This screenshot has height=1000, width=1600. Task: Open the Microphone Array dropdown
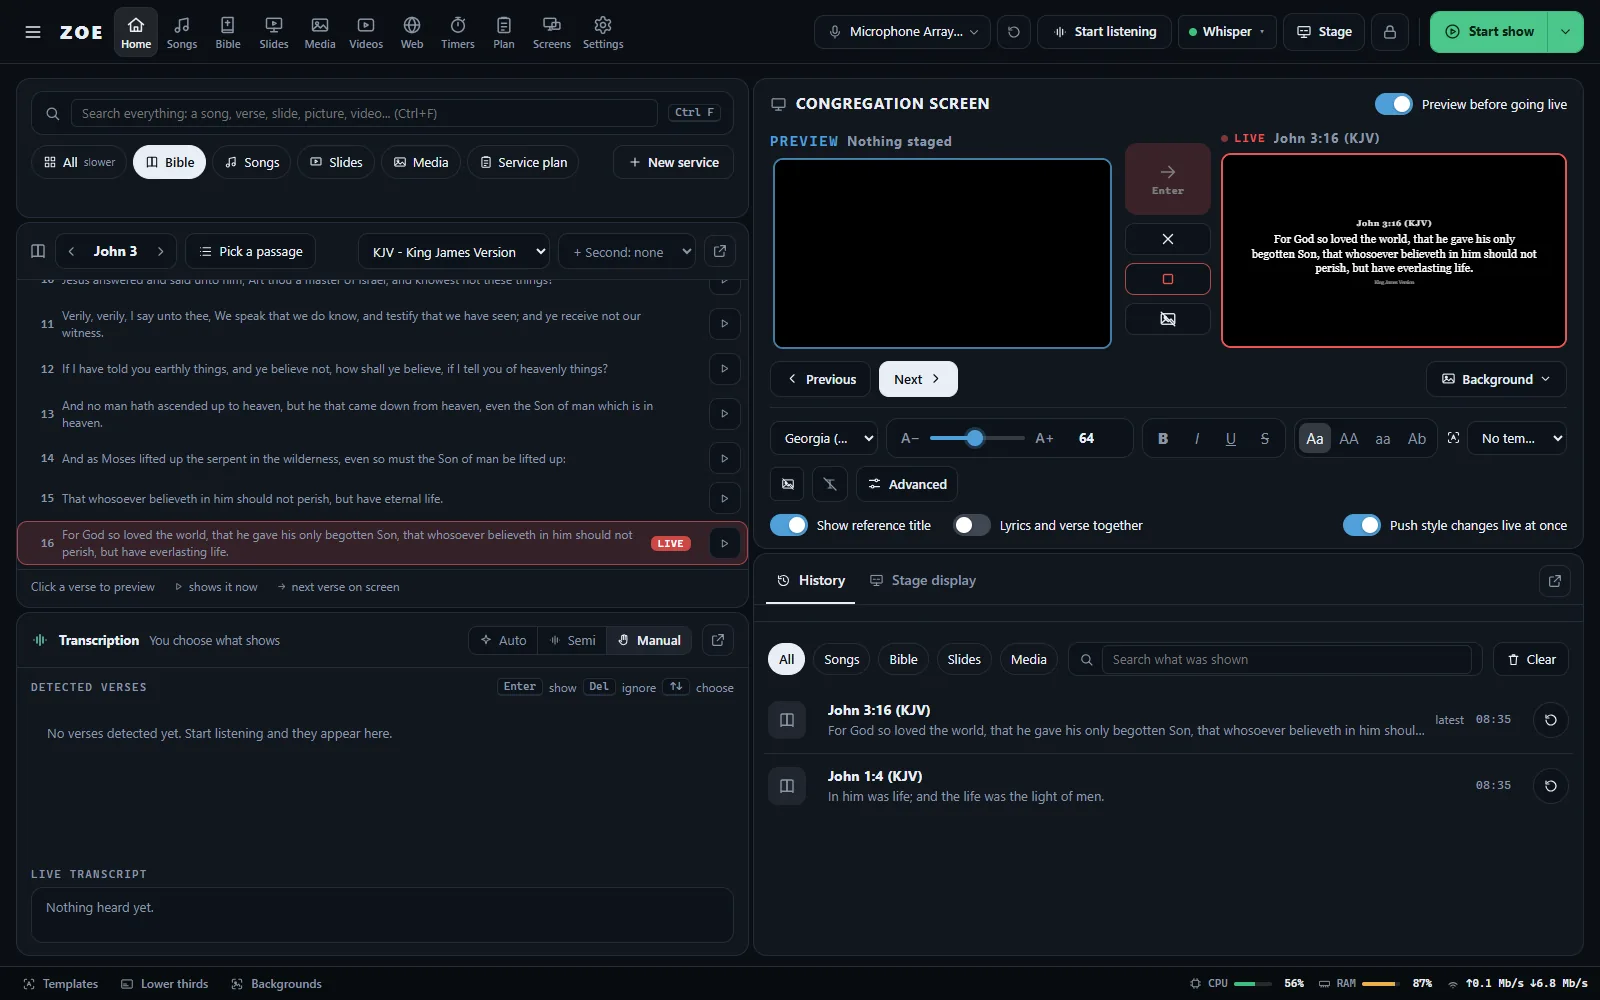(x=903, y=32)
